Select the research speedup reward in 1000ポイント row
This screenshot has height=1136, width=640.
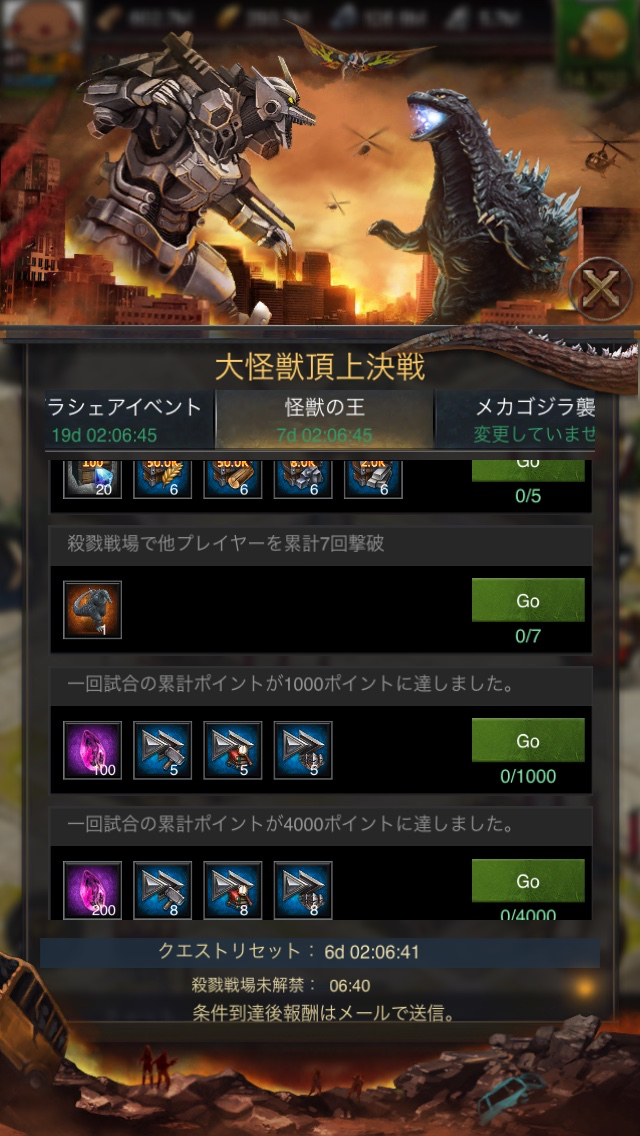click(233, 750)
